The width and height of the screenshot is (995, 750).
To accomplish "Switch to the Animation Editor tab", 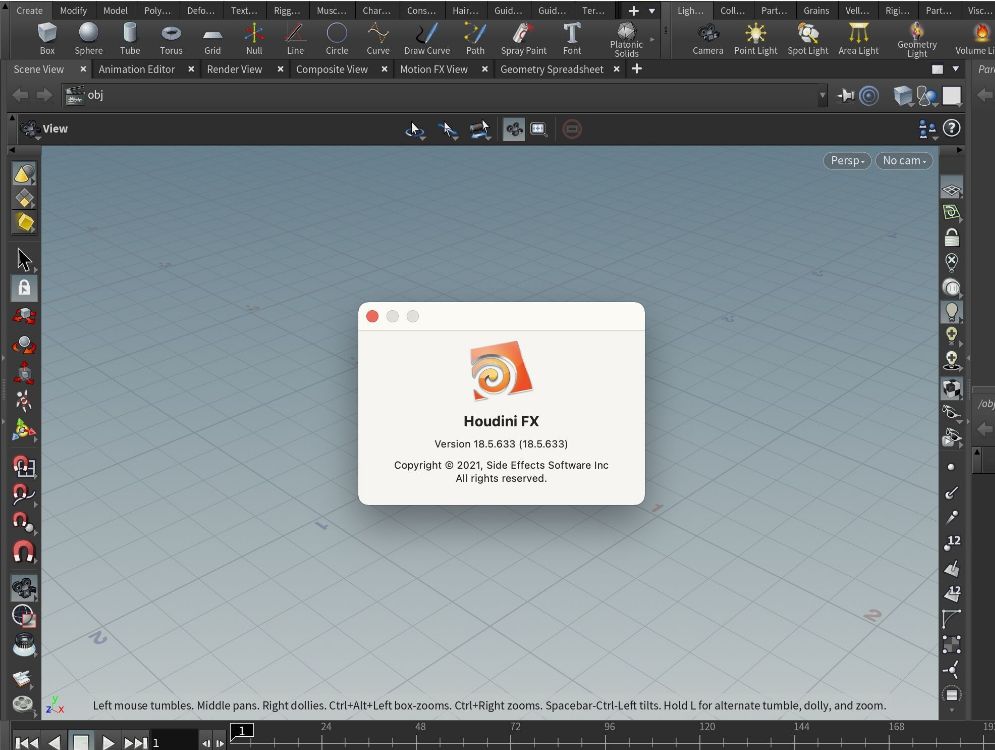I will click(x=136, y=69).
